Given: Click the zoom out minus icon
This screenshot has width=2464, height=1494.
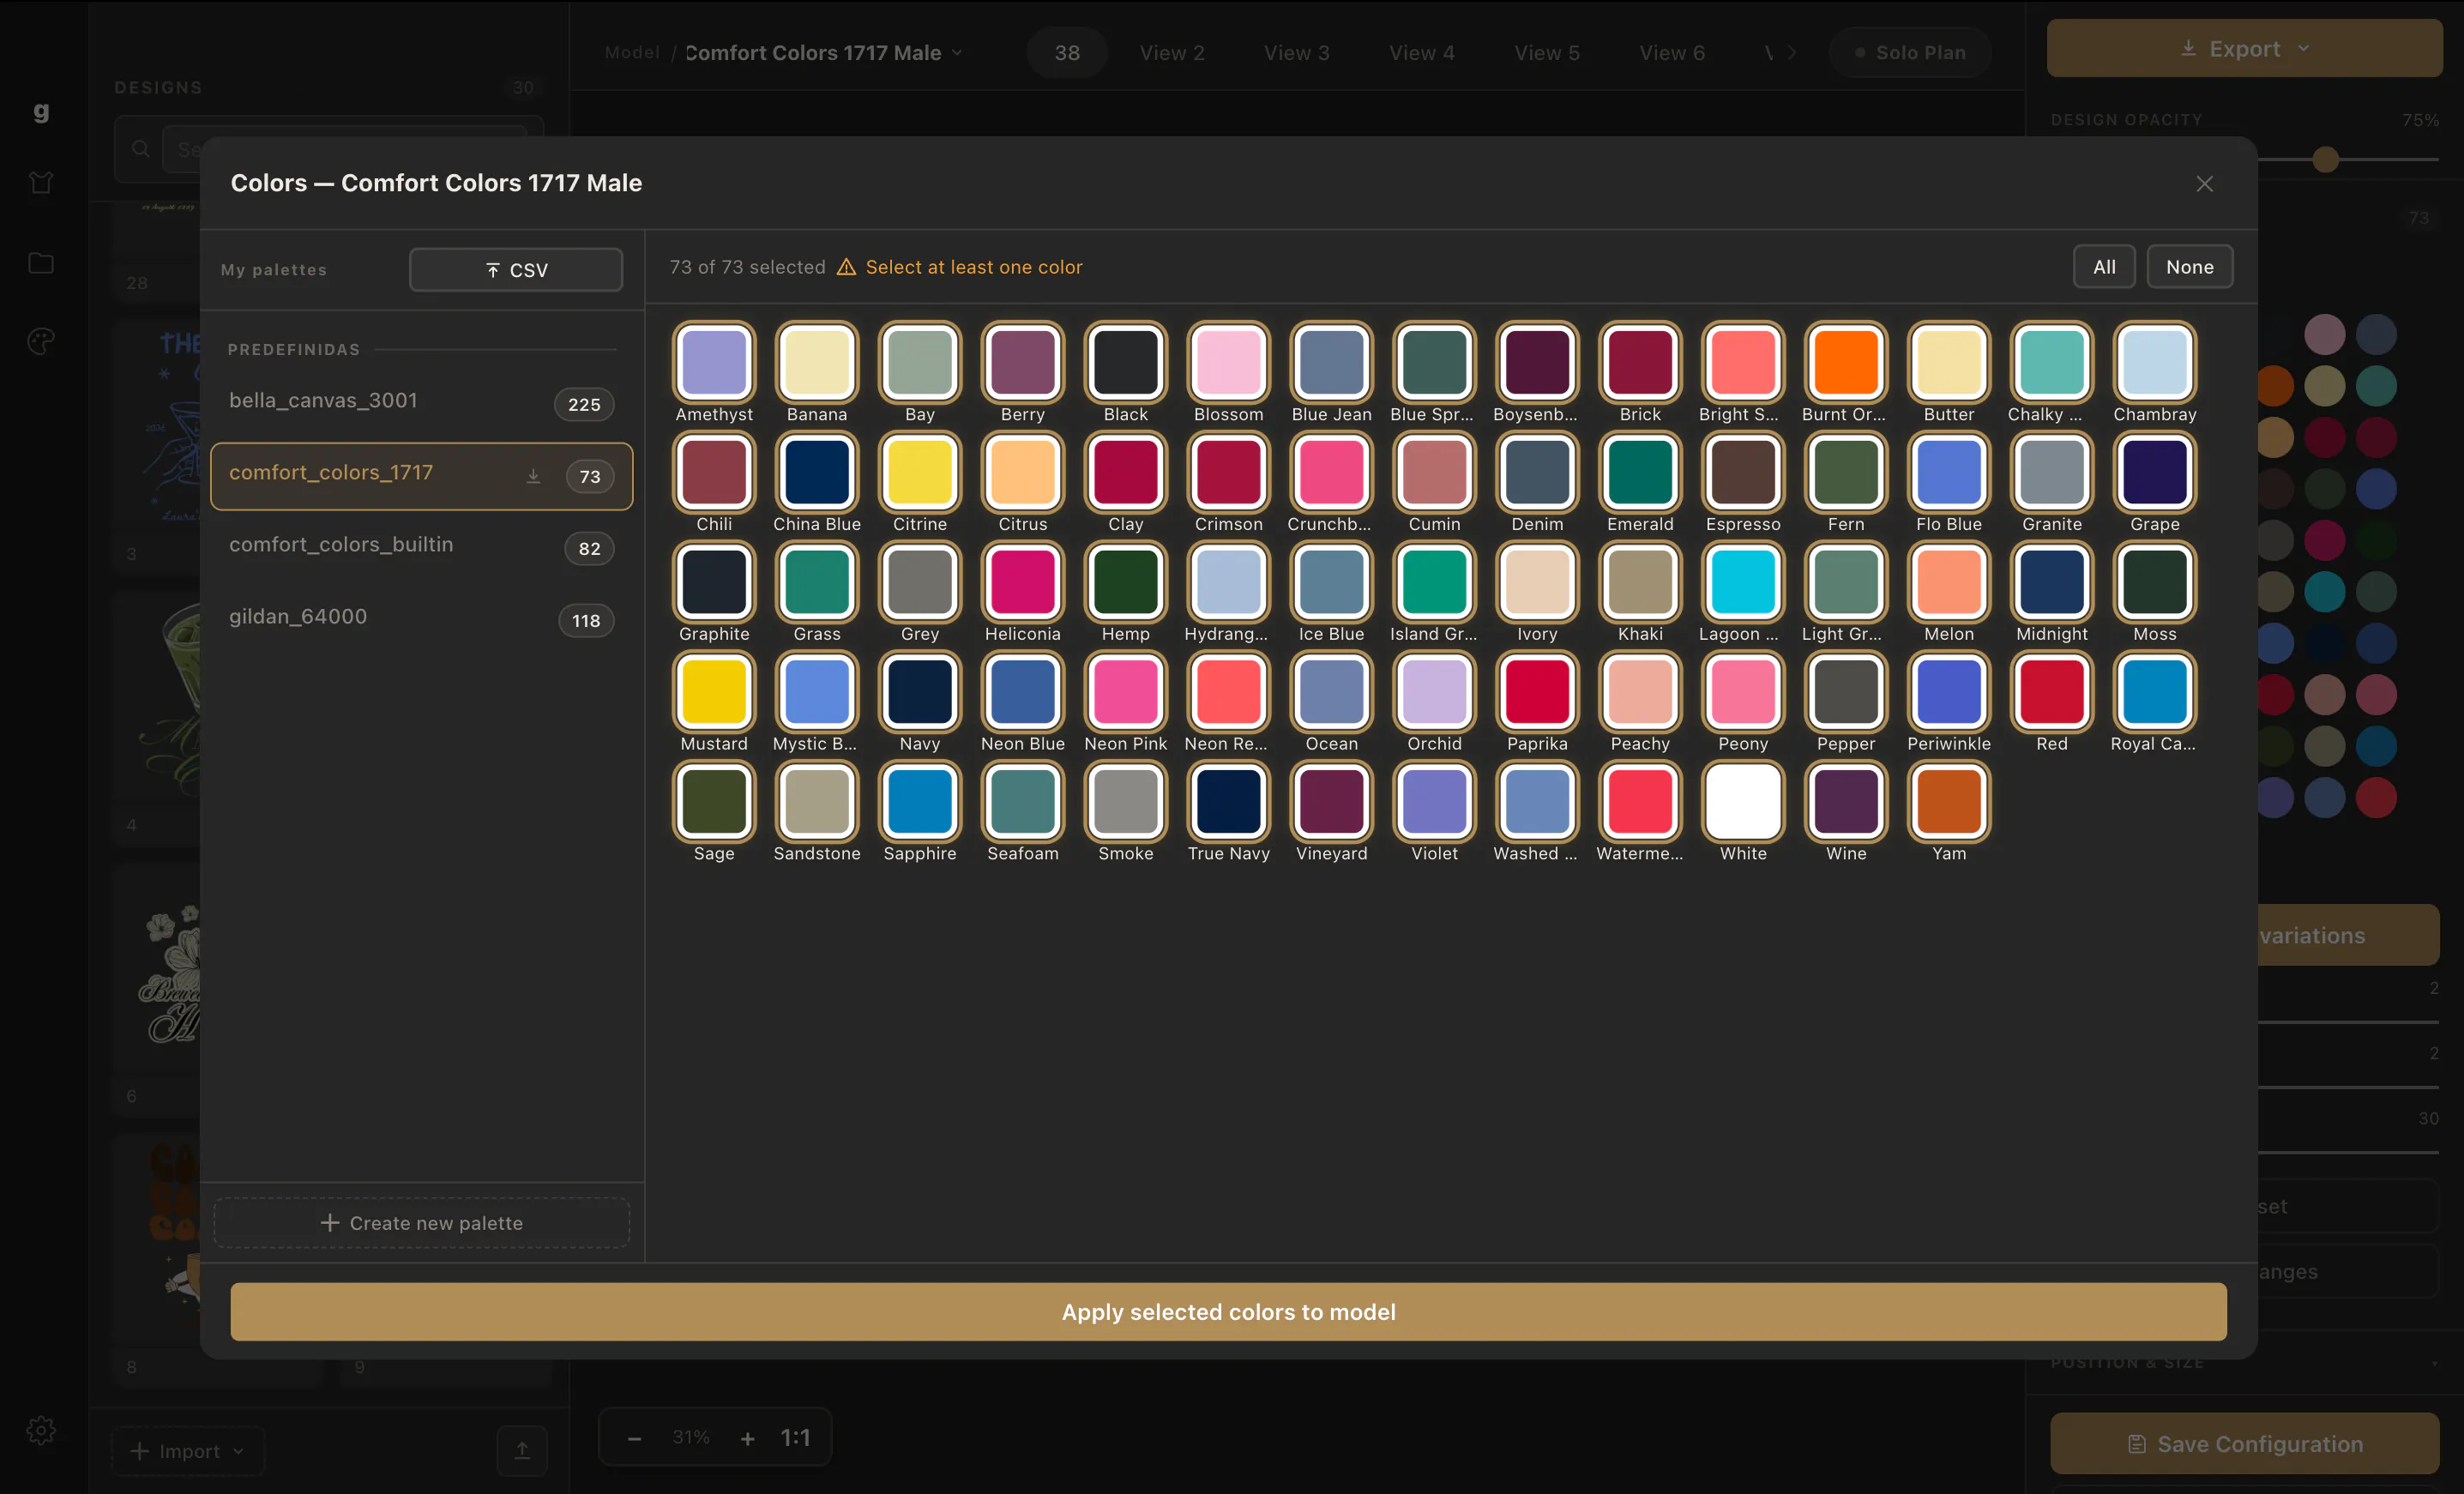Looking at the screenshot, I should point(634,1438).
